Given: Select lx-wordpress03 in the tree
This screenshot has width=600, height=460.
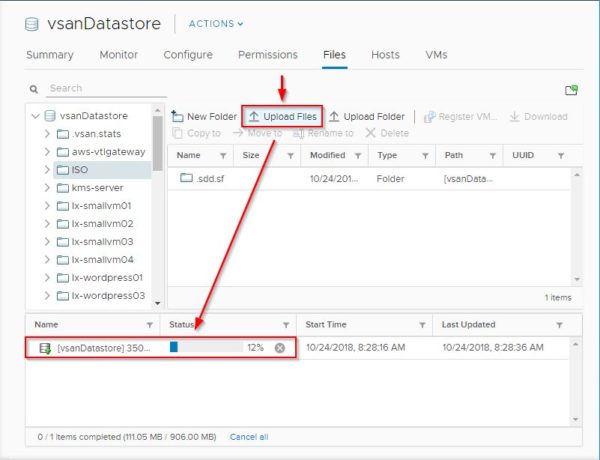Looking at the screenshot, I should [x=101, y=295].
